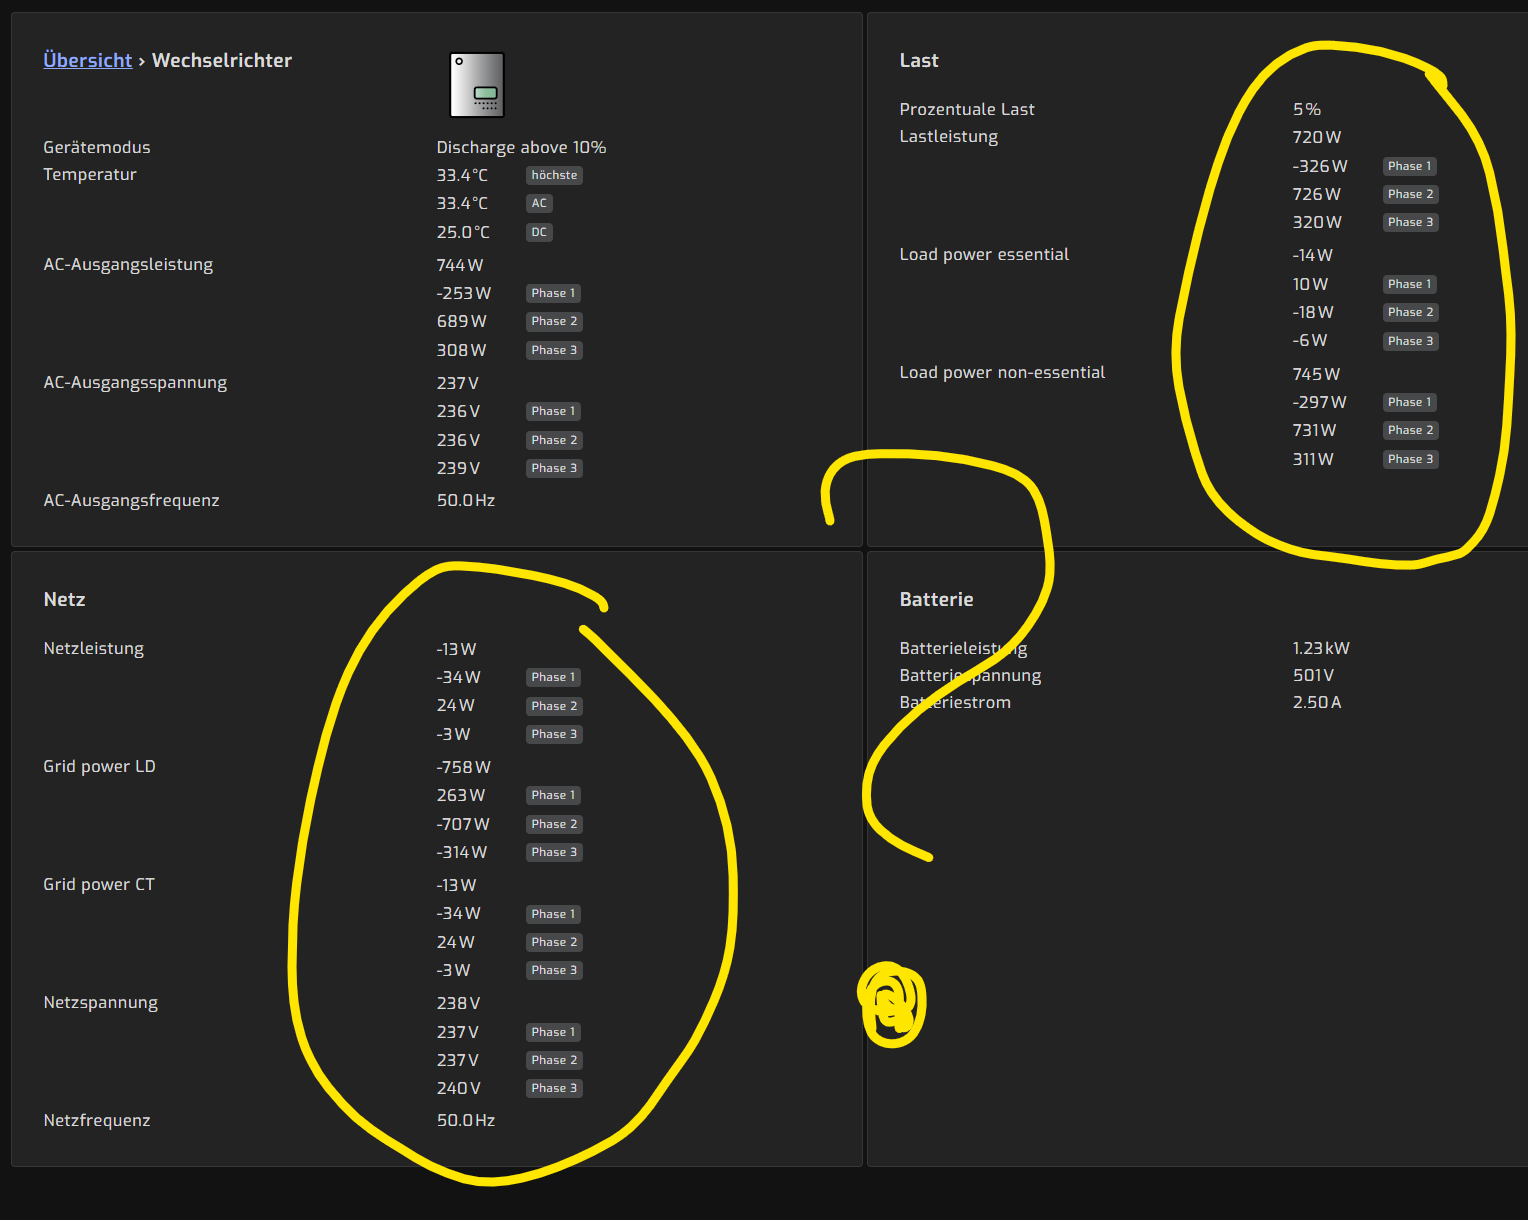
Task: Click the Batterie section heading
Action: tap(936, 599)
